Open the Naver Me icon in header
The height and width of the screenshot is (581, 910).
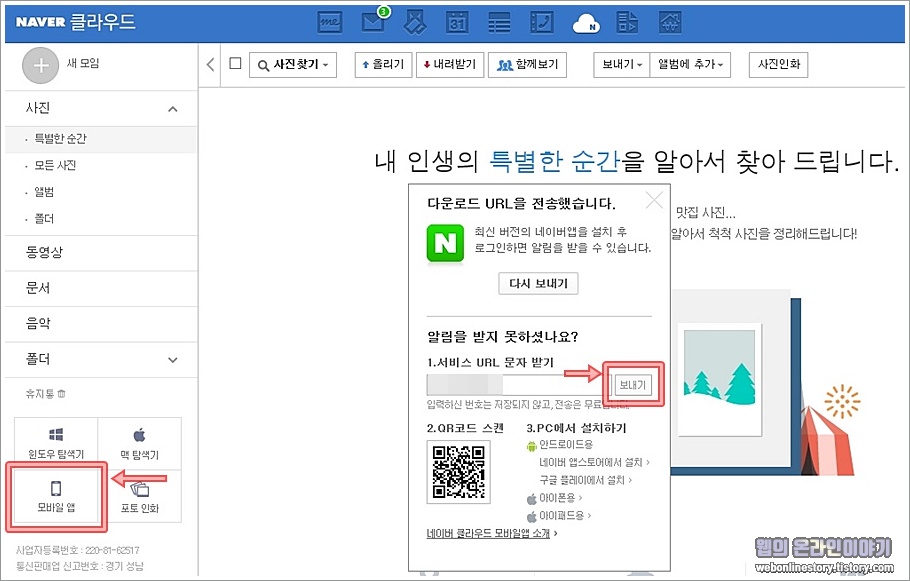click(330, 23)
